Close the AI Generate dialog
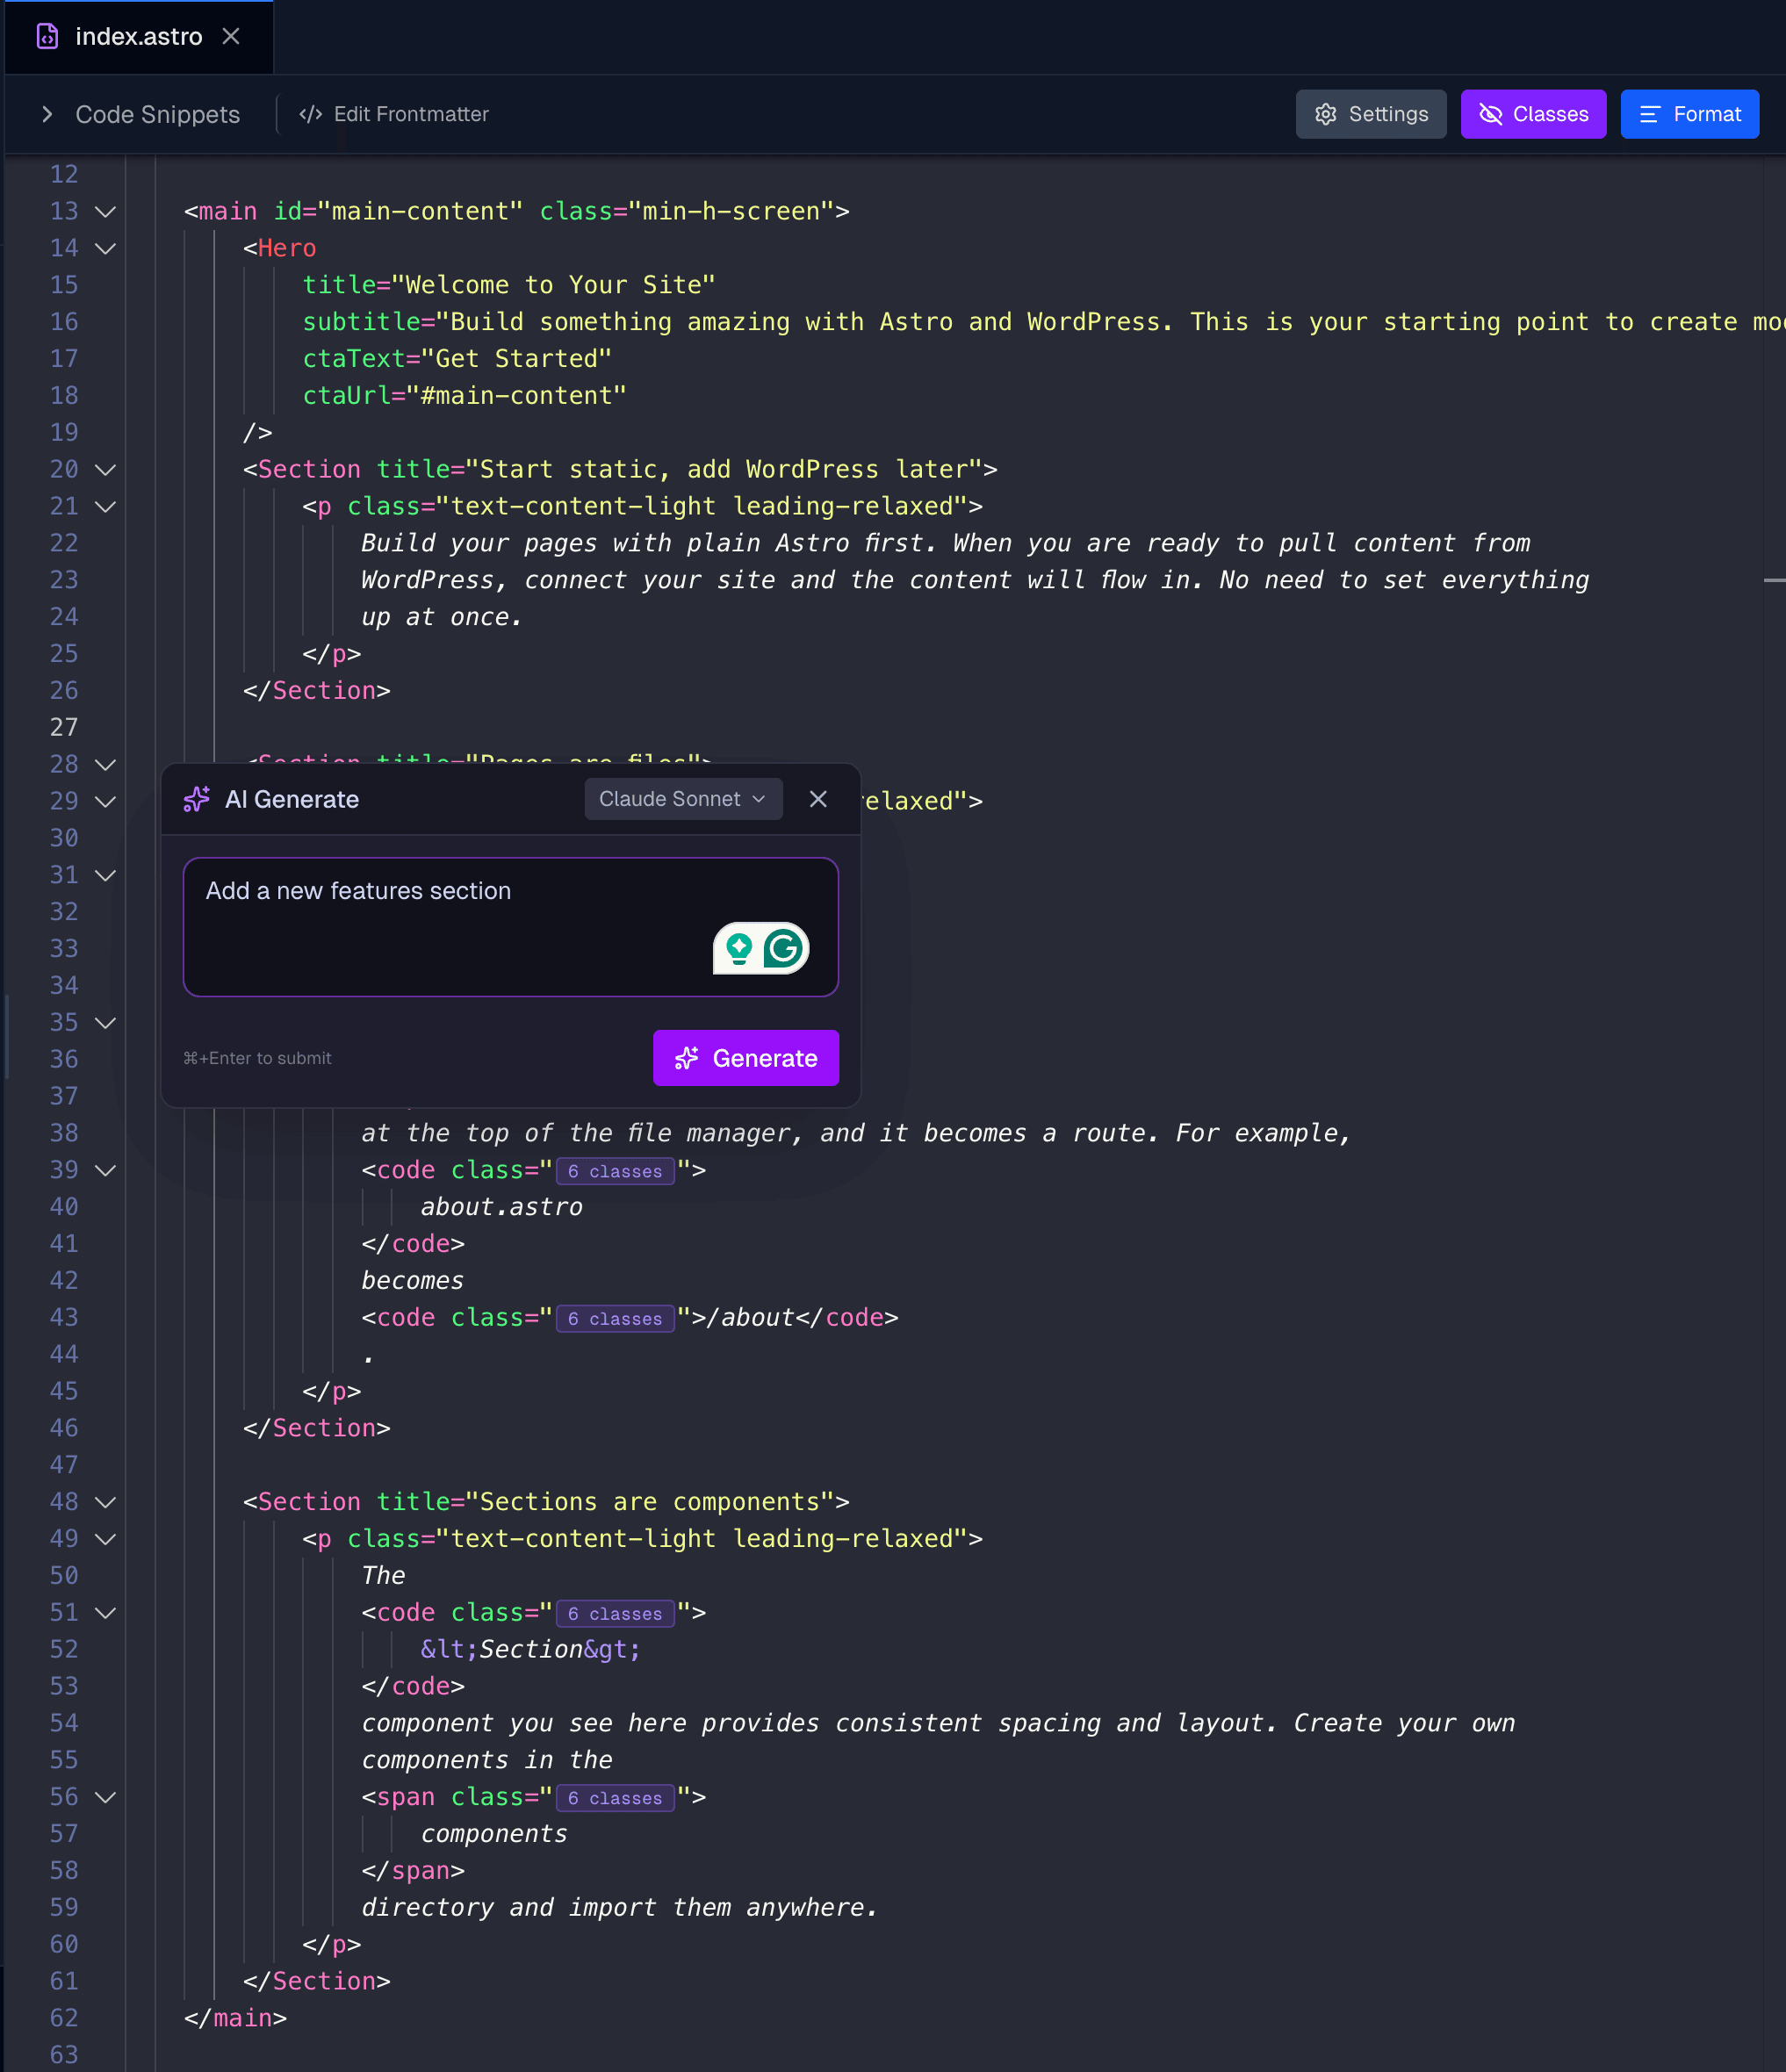Viewport: 1786px width, 2072px height. (x=818, y=798)
